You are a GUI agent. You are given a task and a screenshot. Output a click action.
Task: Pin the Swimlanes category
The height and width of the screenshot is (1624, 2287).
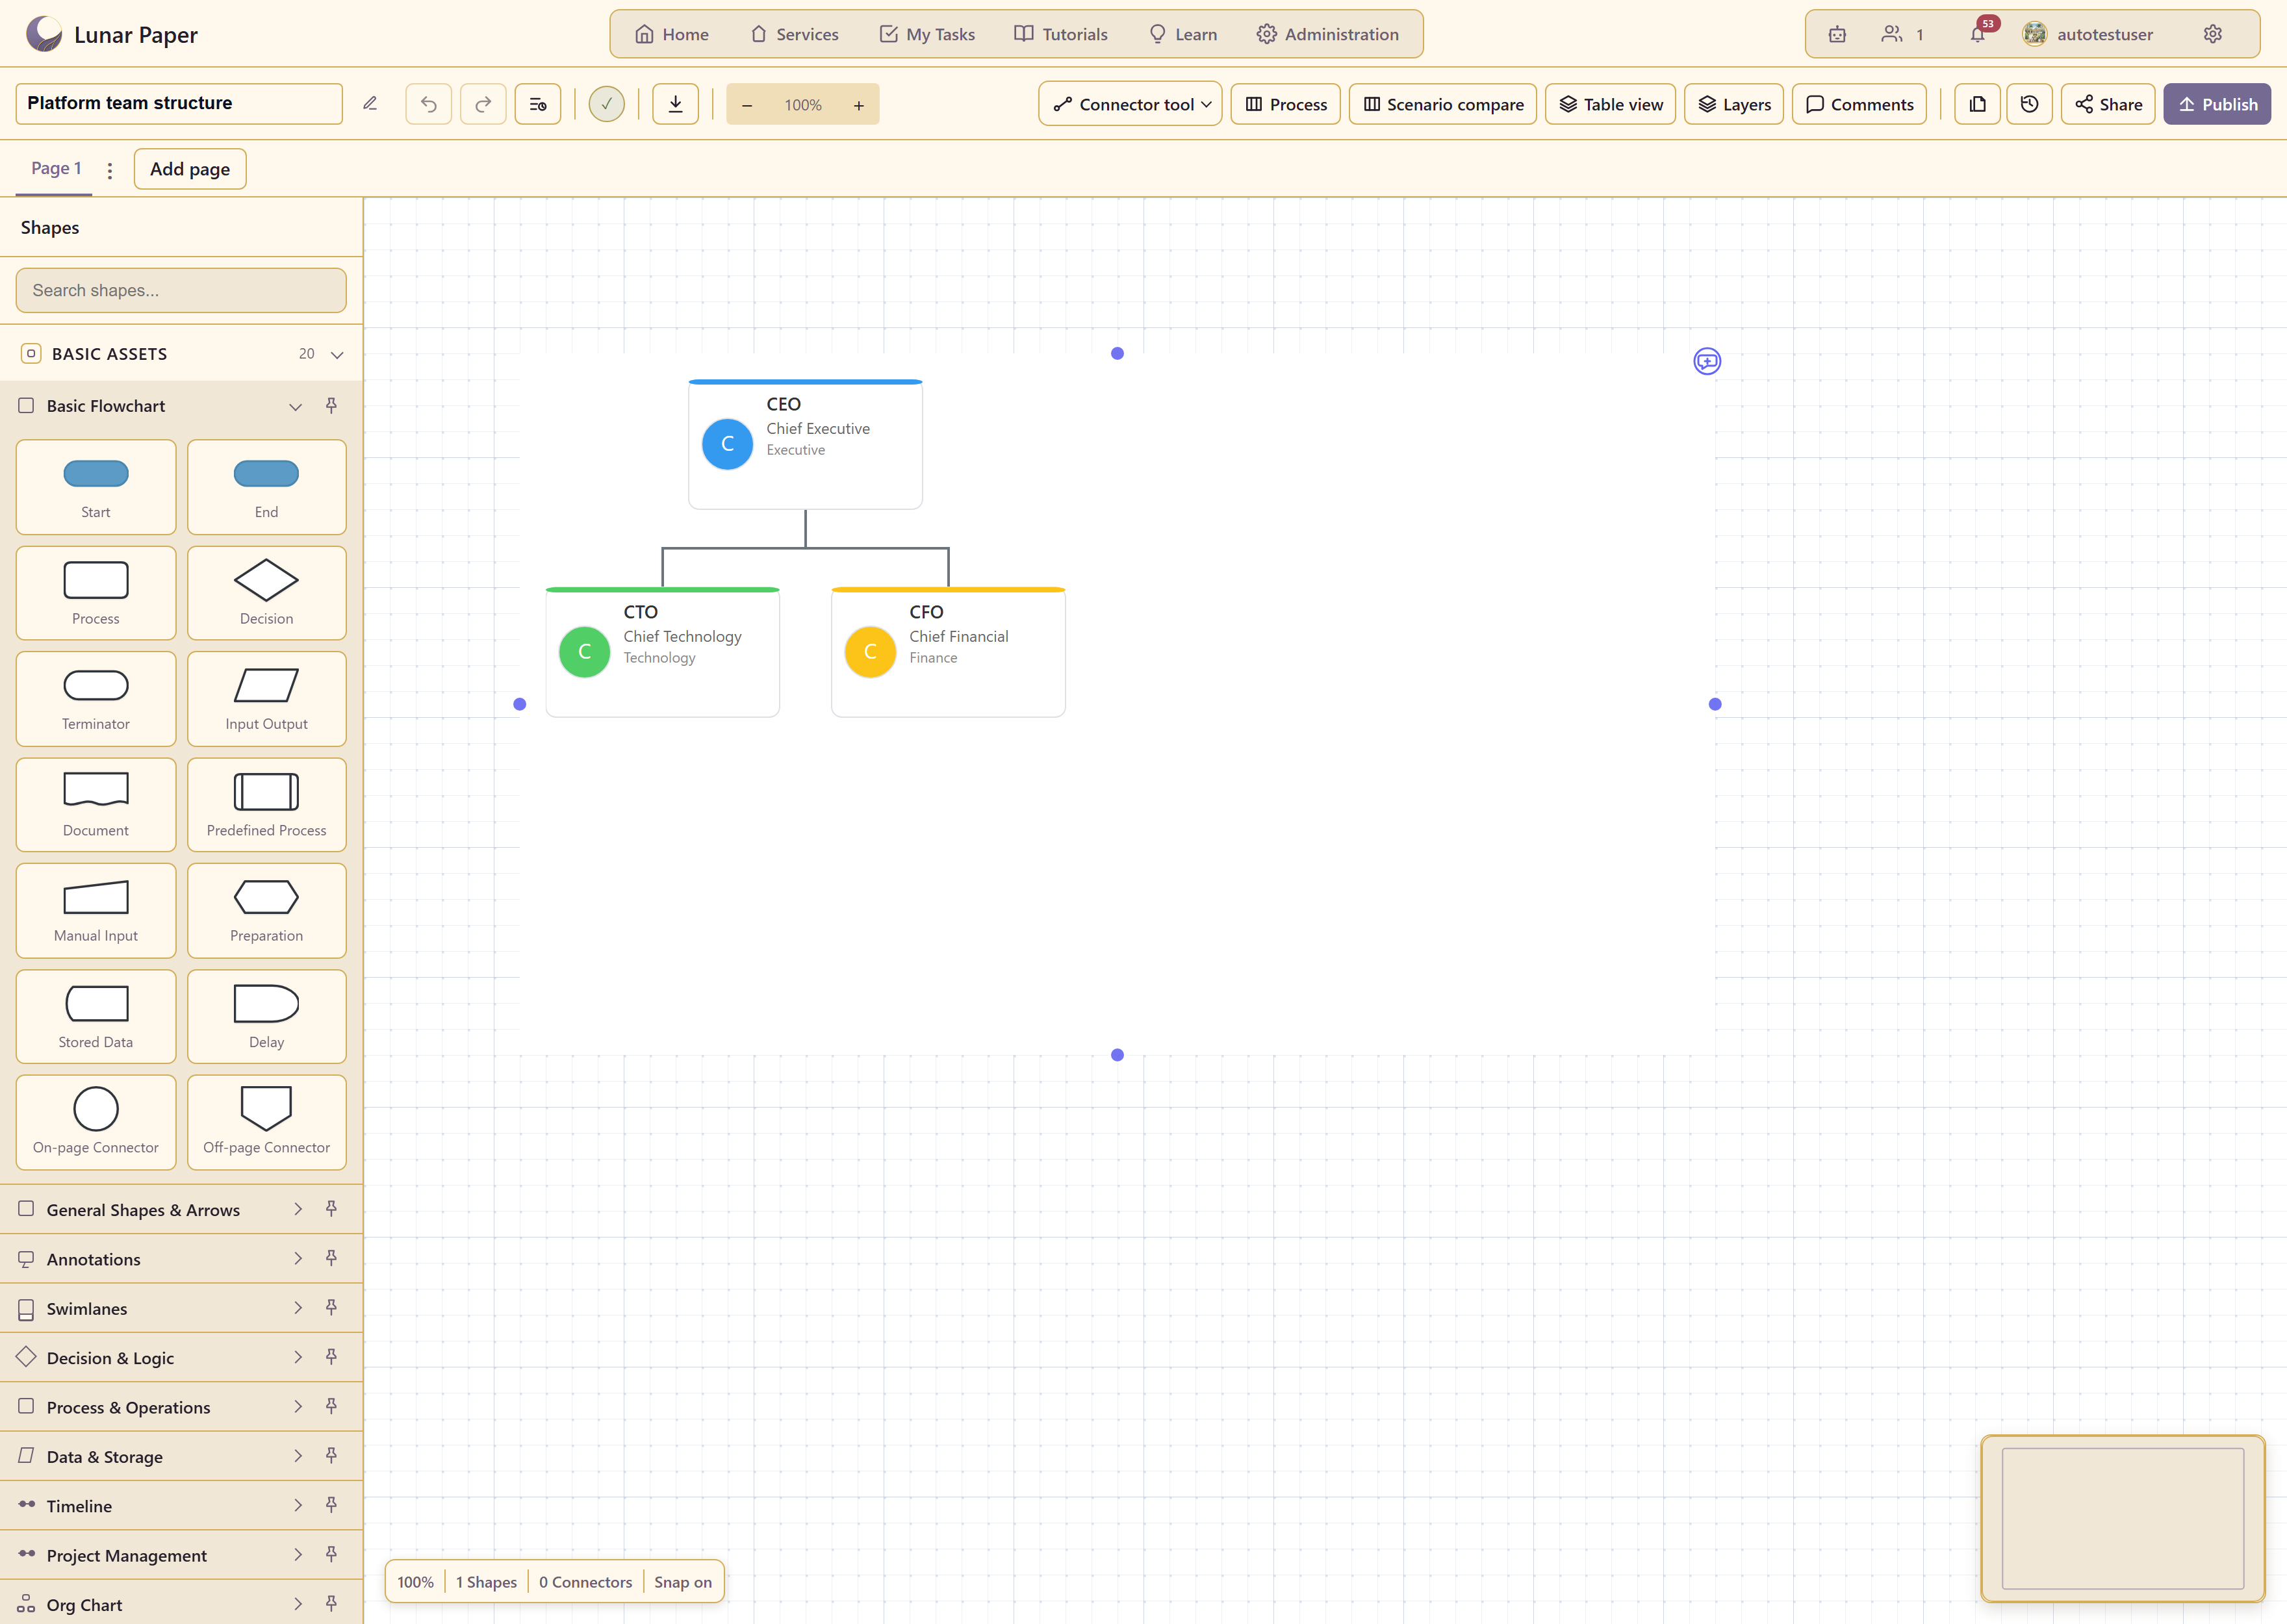(x=331, y=1308)
